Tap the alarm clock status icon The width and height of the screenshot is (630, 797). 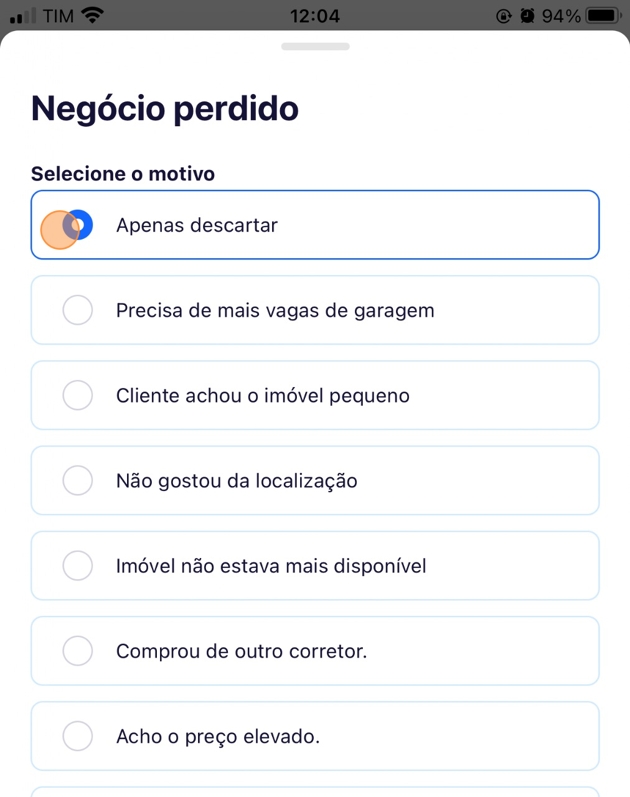pyautogui.click(x=528, y=16)
